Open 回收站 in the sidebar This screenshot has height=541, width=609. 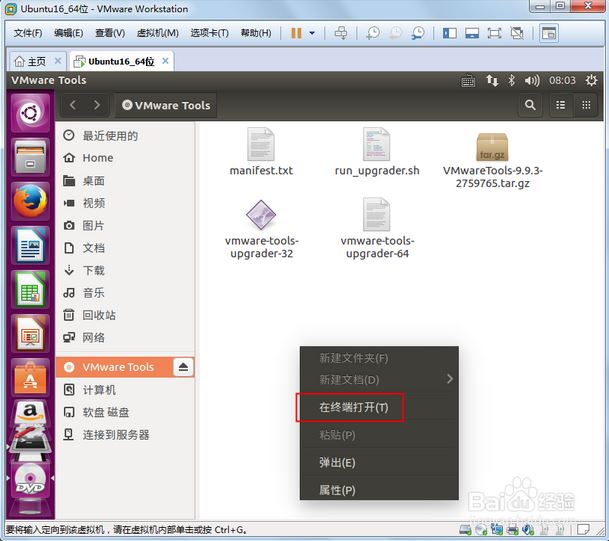tap(125, 315)
